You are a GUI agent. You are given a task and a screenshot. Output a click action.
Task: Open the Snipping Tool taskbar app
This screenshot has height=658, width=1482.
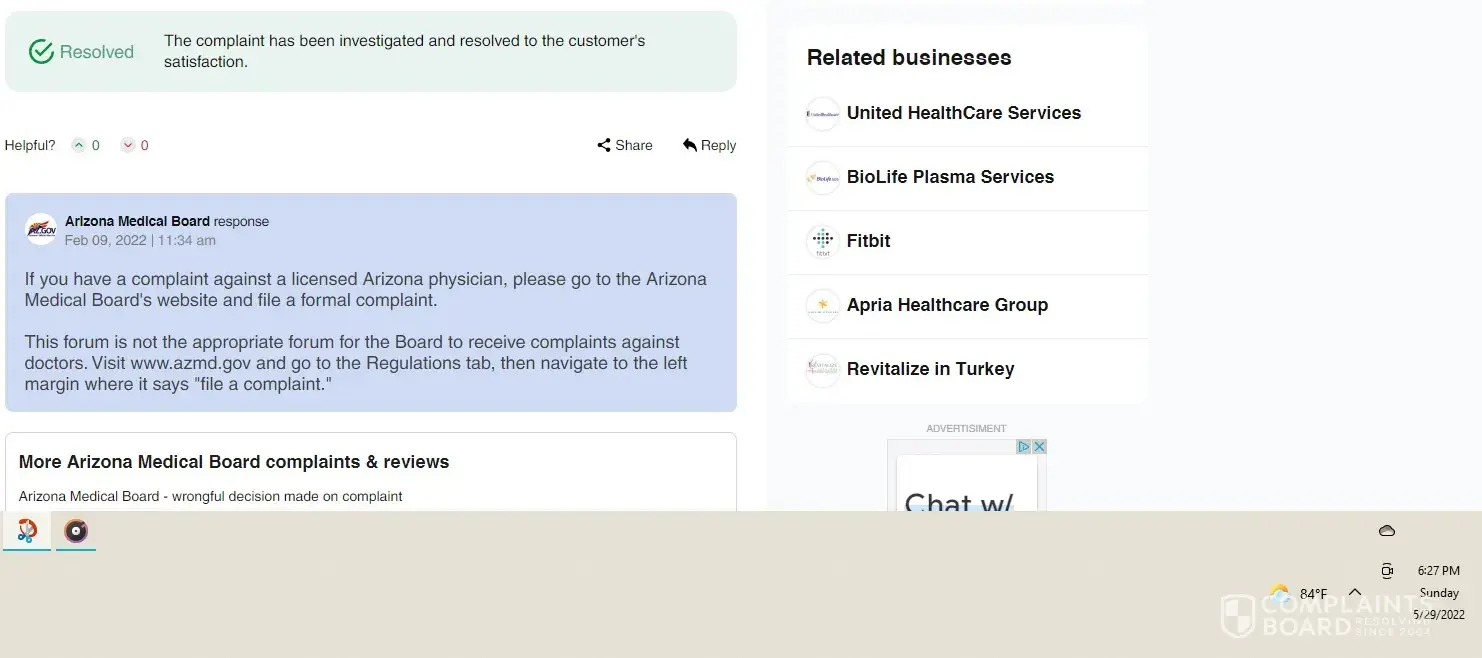click(x=27, y=530)
